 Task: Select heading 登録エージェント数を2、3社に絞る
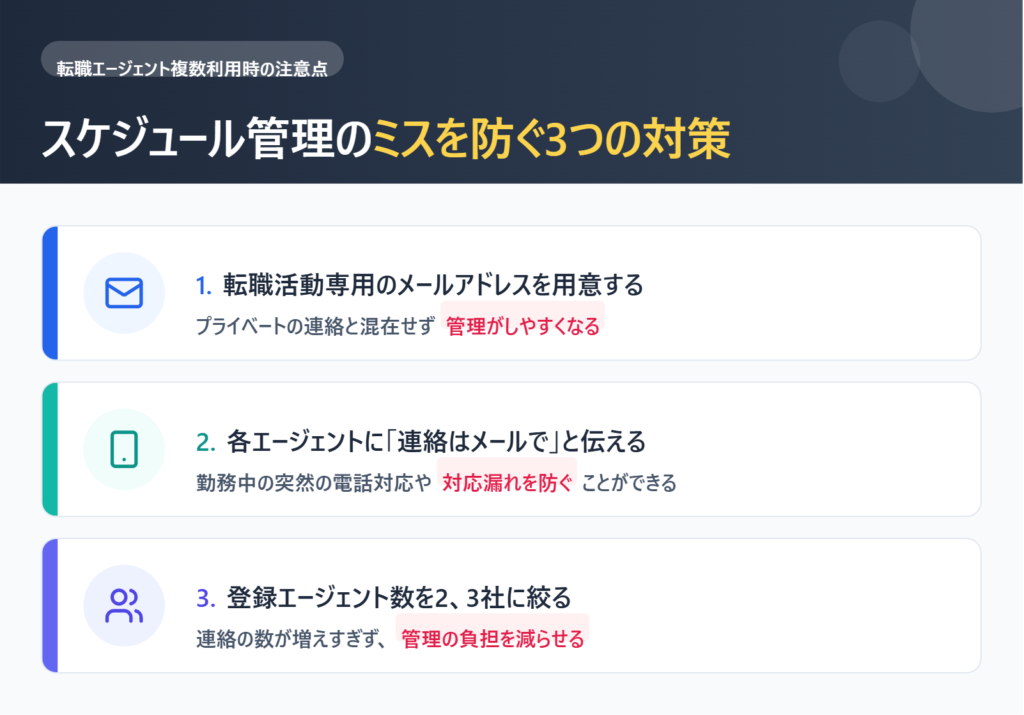399,598
